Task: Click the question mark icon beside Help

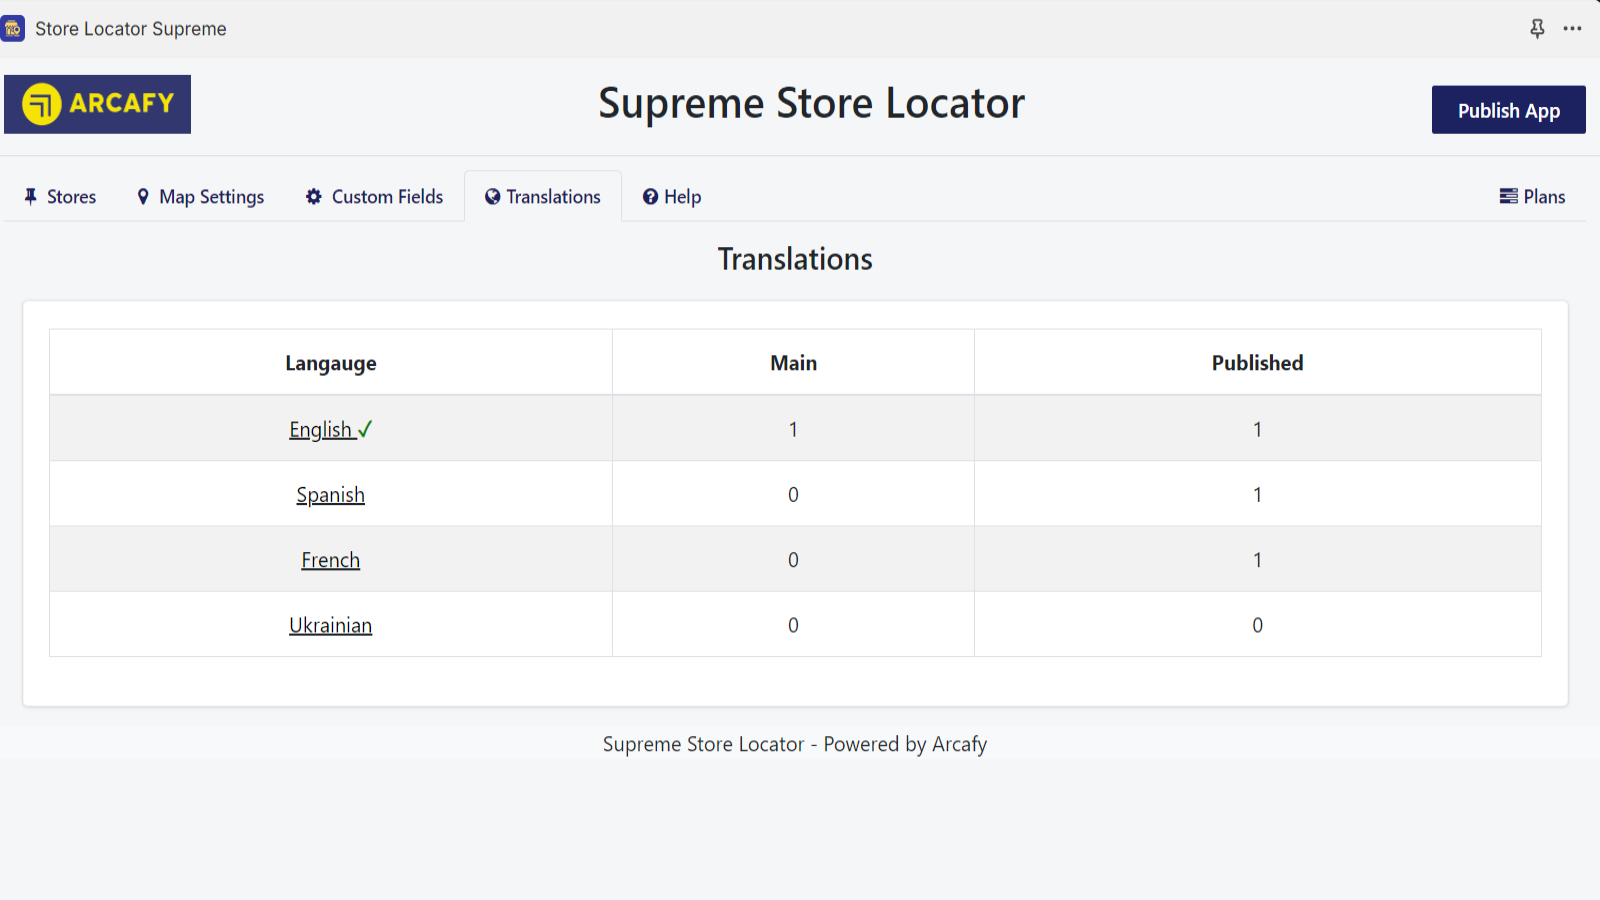Action: [x=650, y=197]
